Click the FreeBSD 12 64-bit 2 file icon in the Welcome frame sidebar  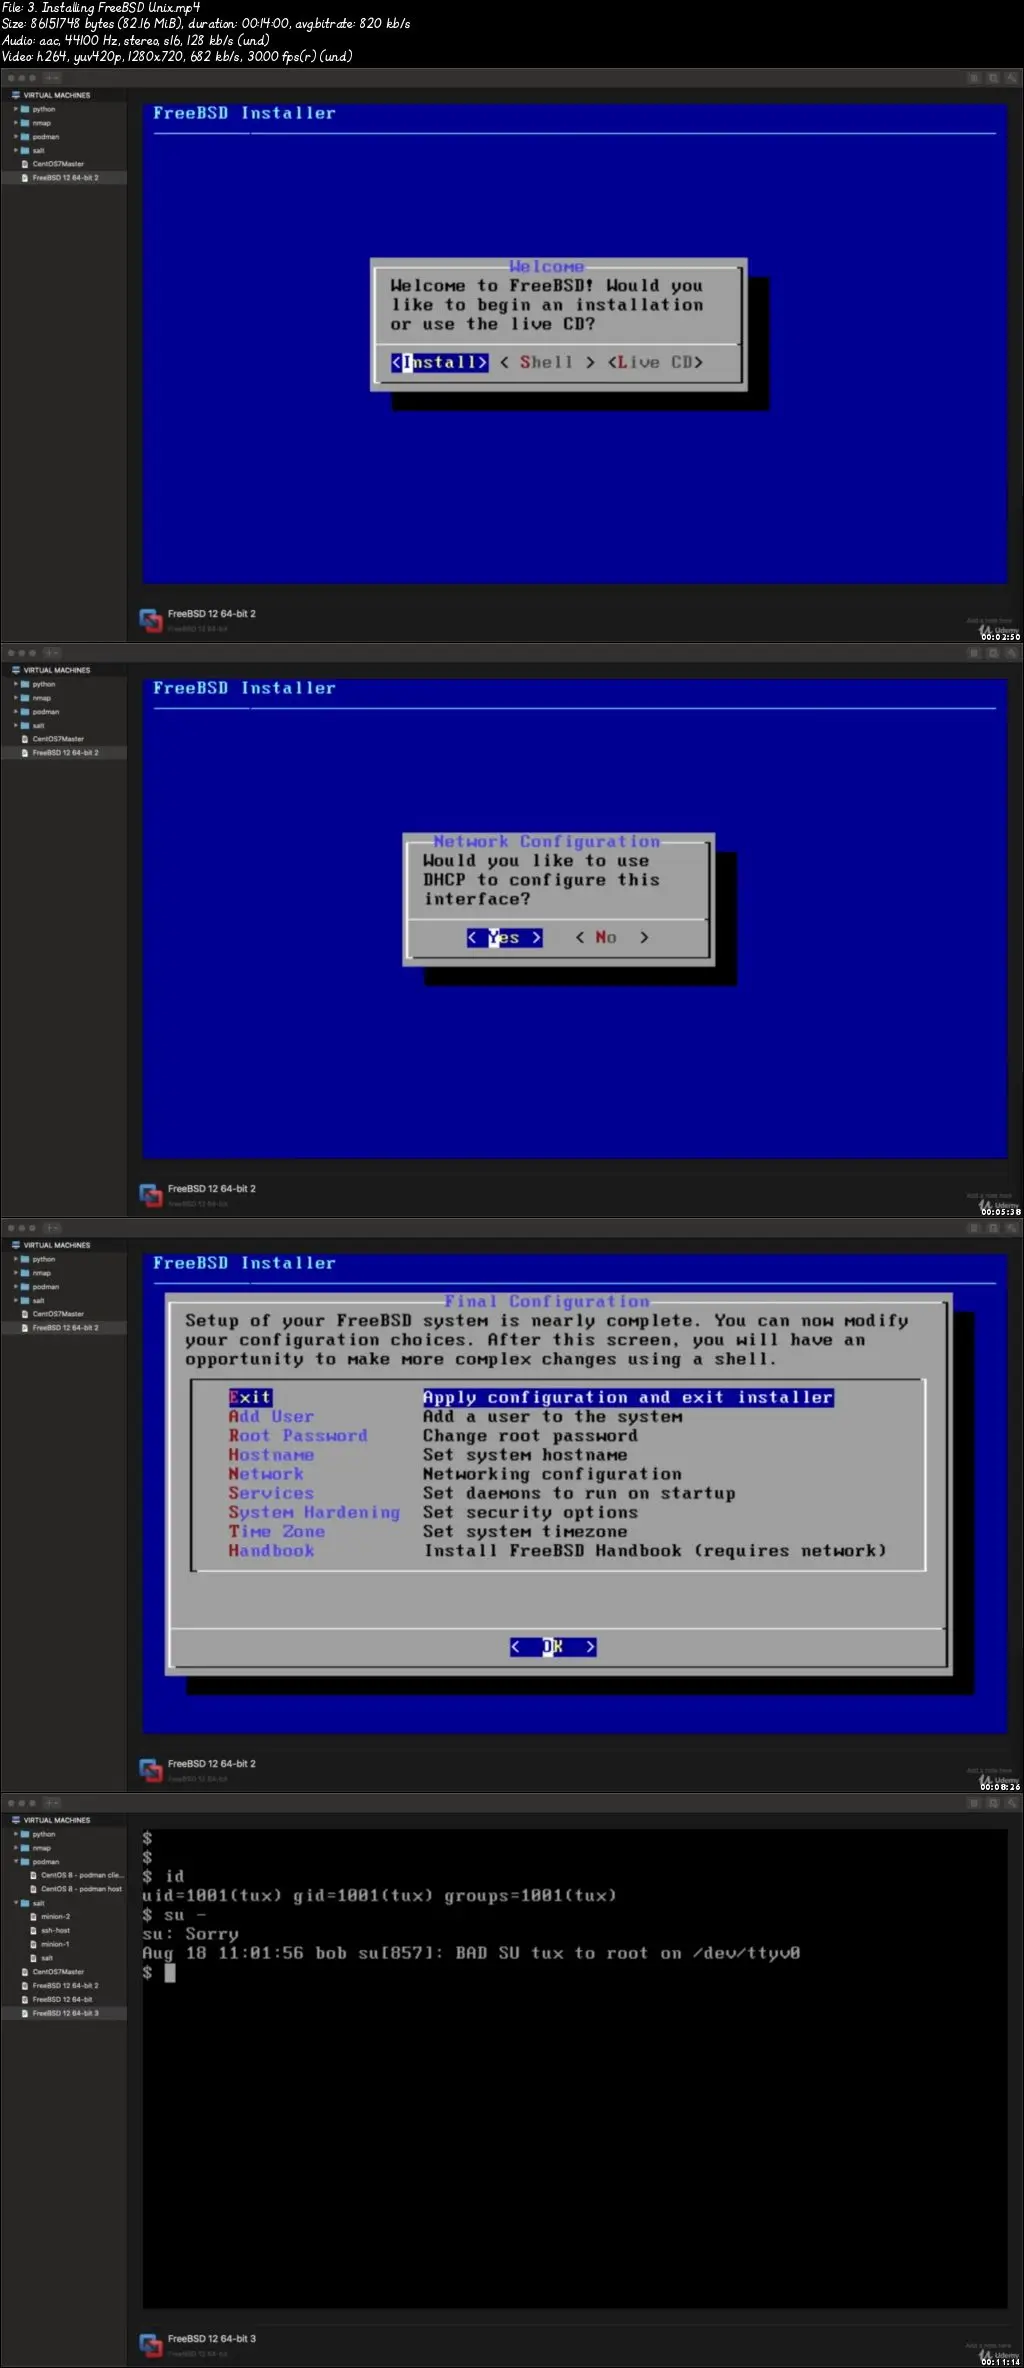(x=25, y=178)
